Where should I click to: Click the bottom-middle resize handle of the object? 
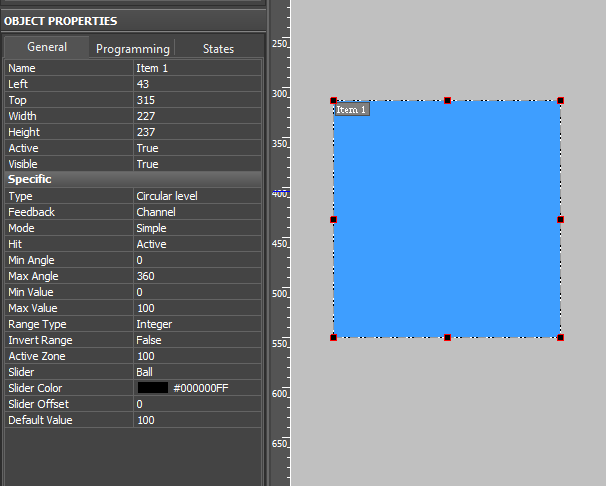pyautogui.click(x=447, y=337)
